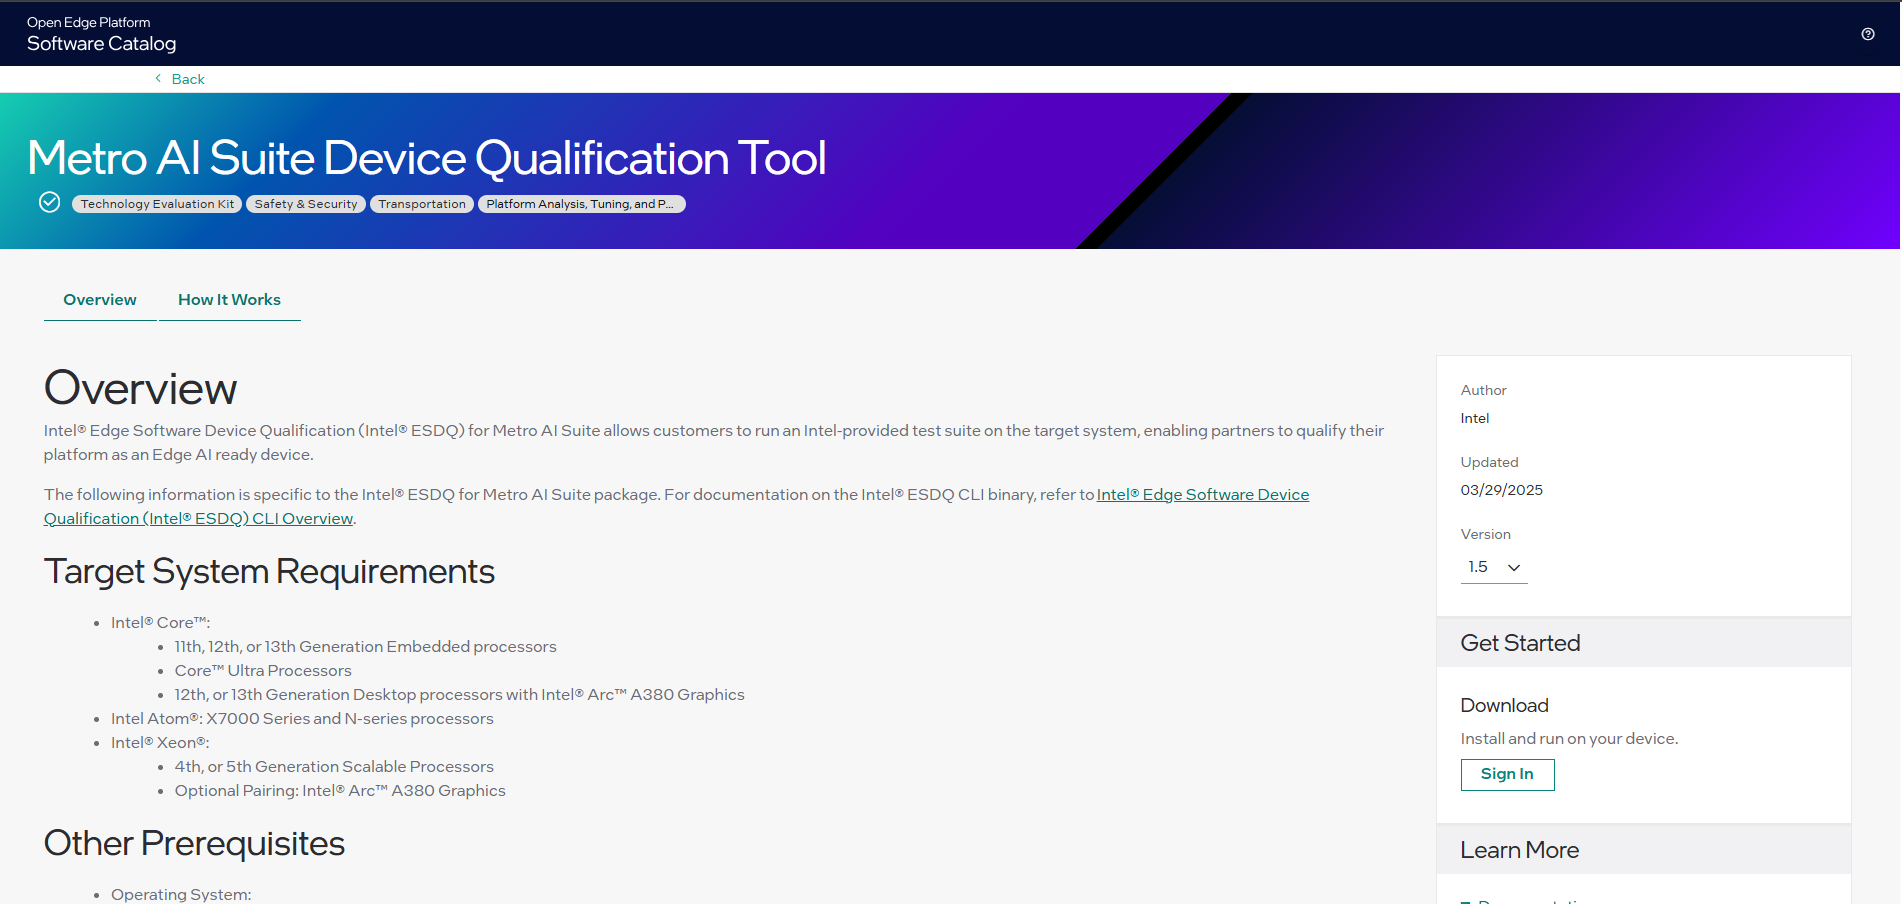This screenshot has width=1902, height=904.
Task: Switch to the Overview tab
Action: click(100, 300)
